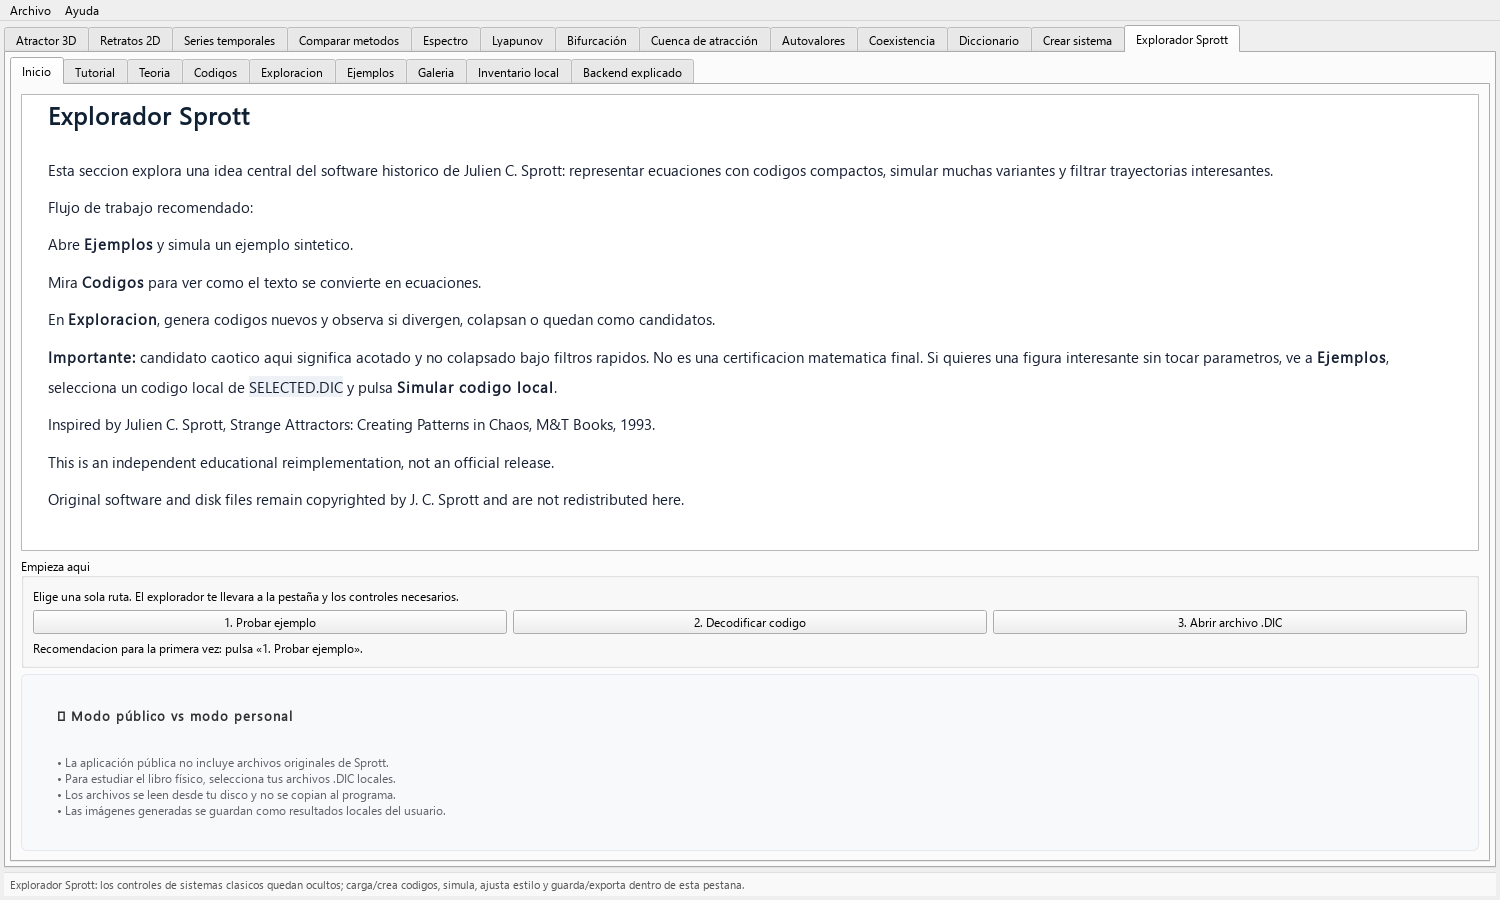The height and width of the screenshot is (900, 1500).
Task: Open the Ejemplos sub-tab
Action: pos(370,73)
